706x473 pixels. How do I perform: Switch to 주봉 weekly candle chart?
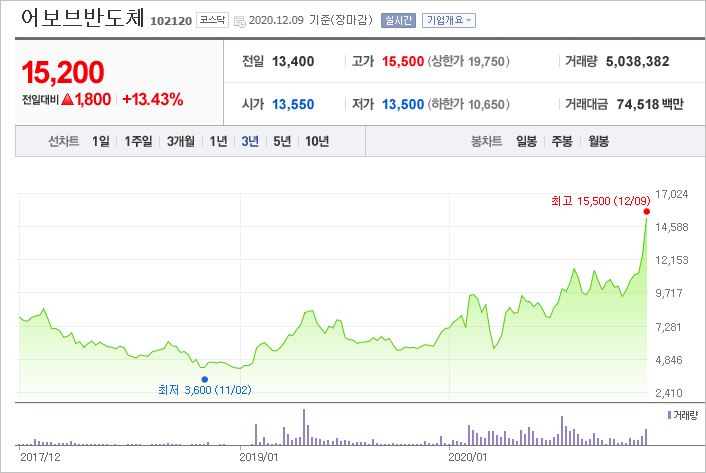coord(562,141)
